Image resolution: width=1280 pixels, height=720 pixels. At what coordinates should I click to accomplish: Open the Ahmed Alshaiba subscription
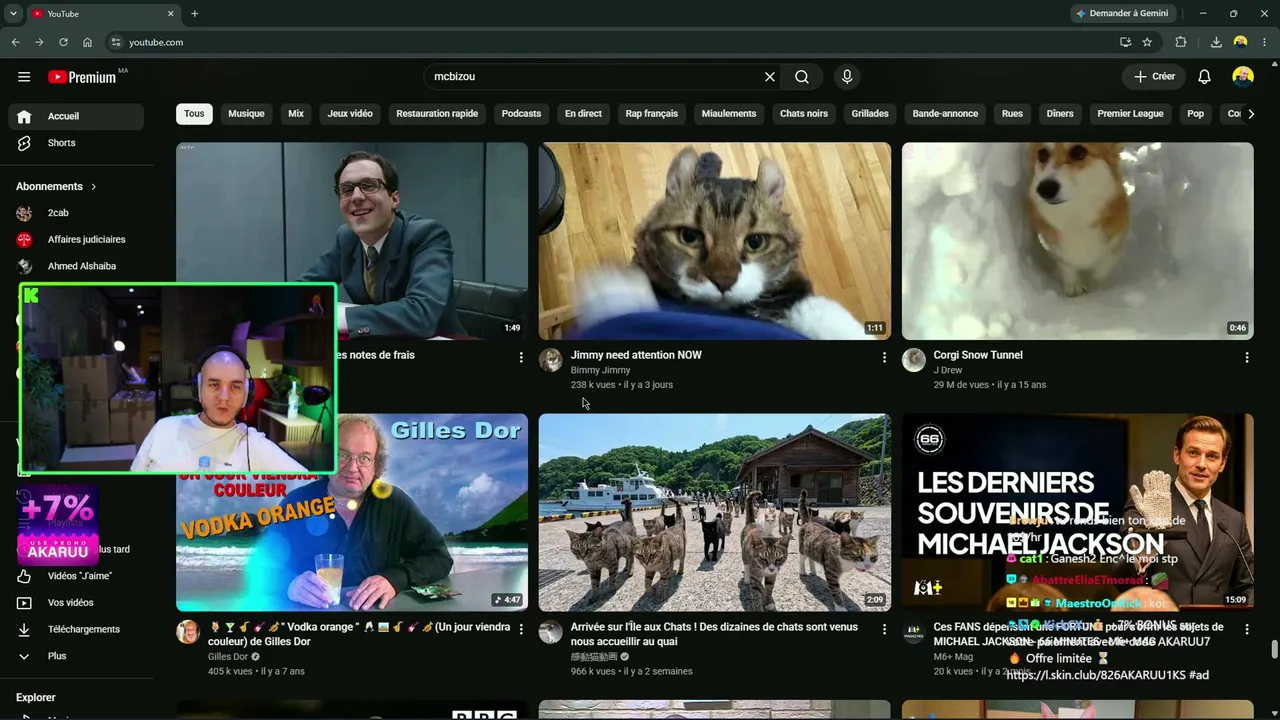76,266
